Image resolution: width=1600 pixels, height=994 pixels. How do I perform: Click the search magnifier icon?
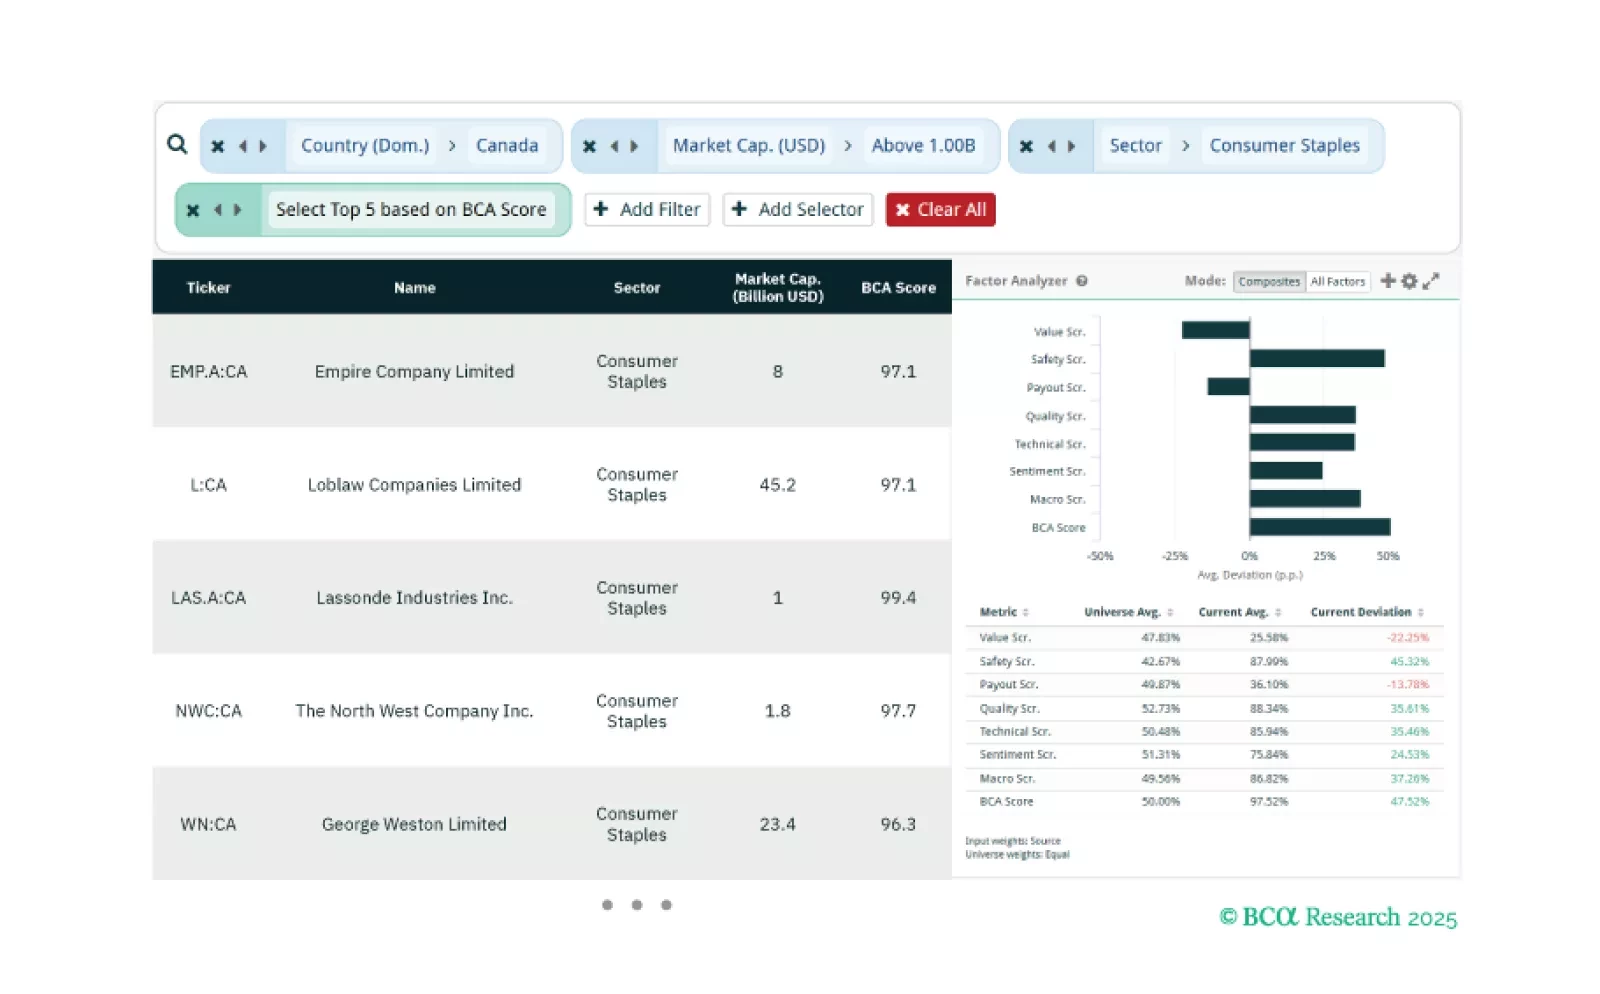177,144
